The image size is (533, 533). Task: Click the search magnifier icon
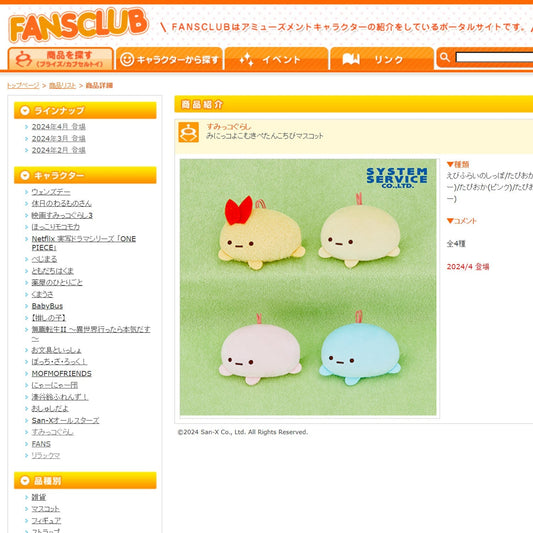(x=444, y=57)
